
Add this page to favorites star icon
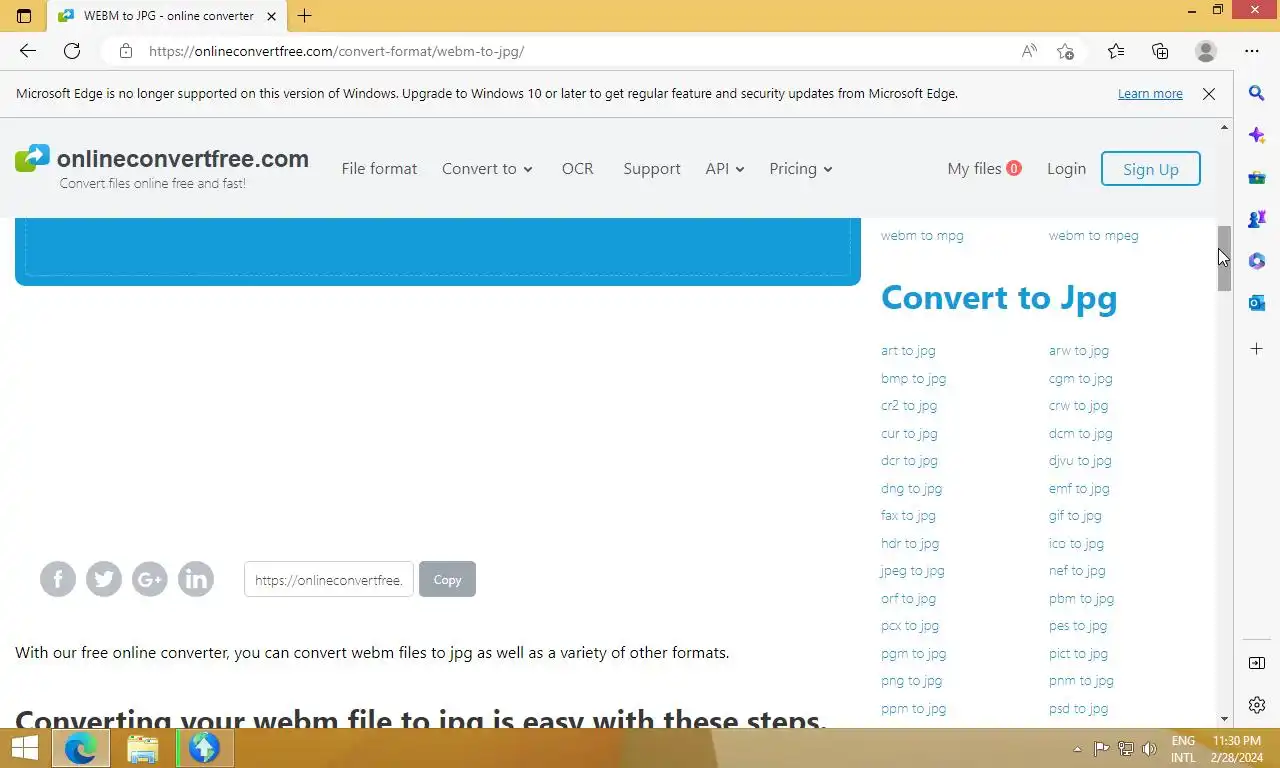(x=1066, y=51)
